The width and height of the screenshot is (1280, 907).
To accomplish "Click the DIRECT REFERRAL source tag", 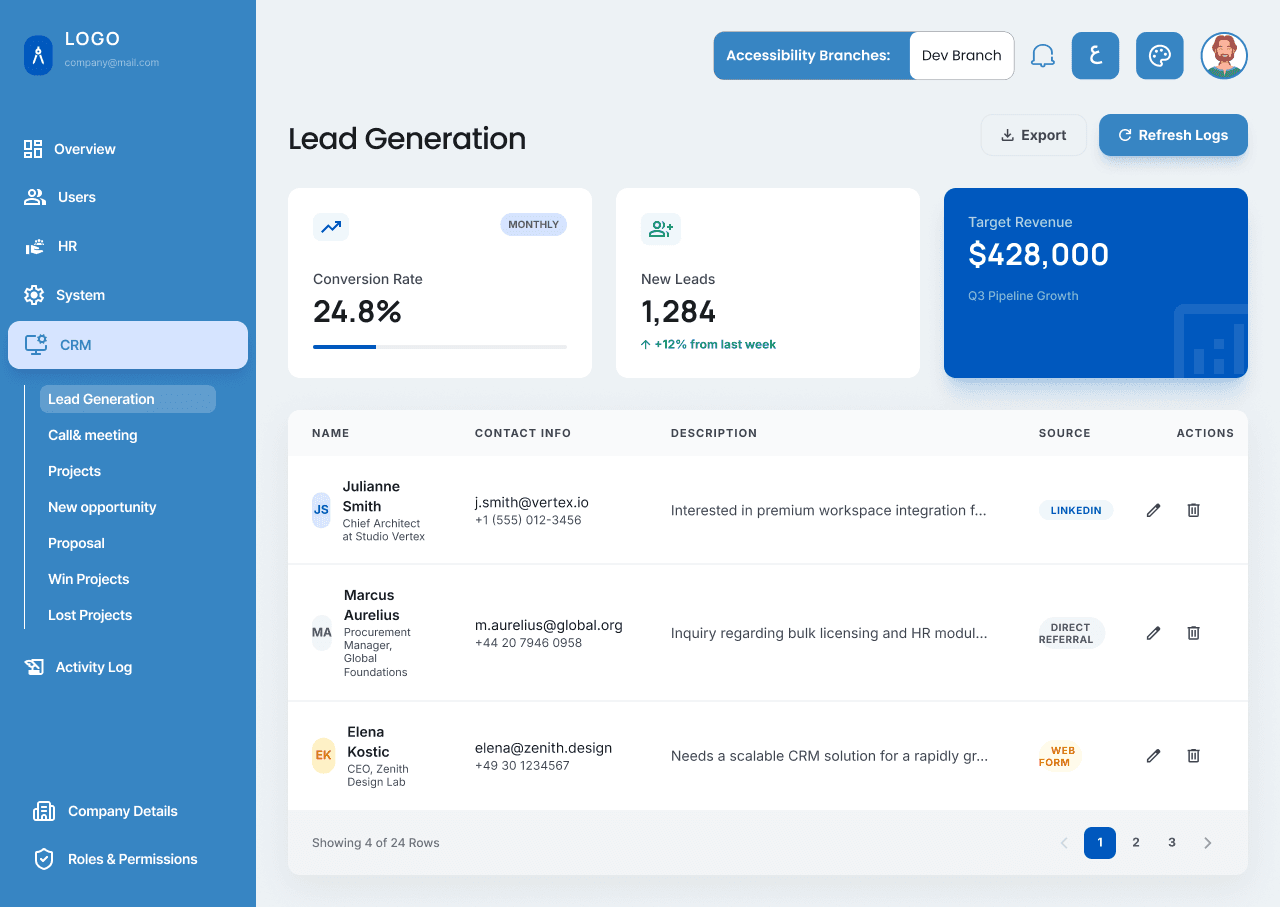I will click(x=1072, y=633).
